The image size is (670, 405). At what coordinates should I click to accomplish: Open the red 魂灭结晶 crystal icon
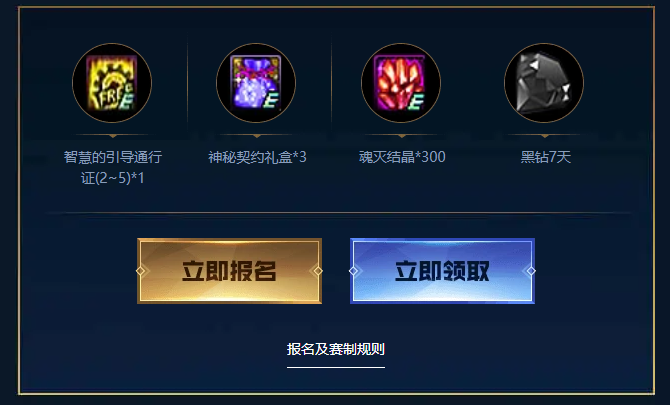[401, 83]
